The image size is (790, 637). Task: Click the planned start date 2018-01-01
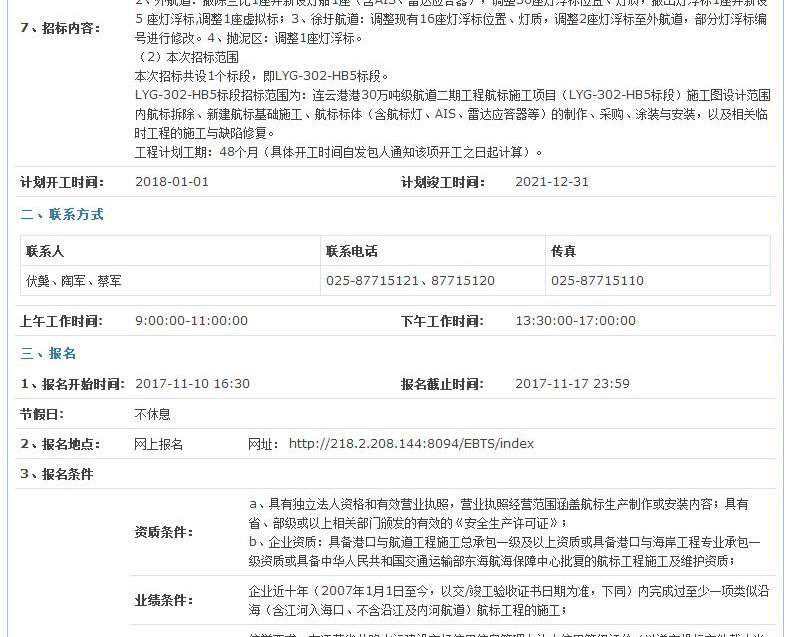click(x=172, y=182)
